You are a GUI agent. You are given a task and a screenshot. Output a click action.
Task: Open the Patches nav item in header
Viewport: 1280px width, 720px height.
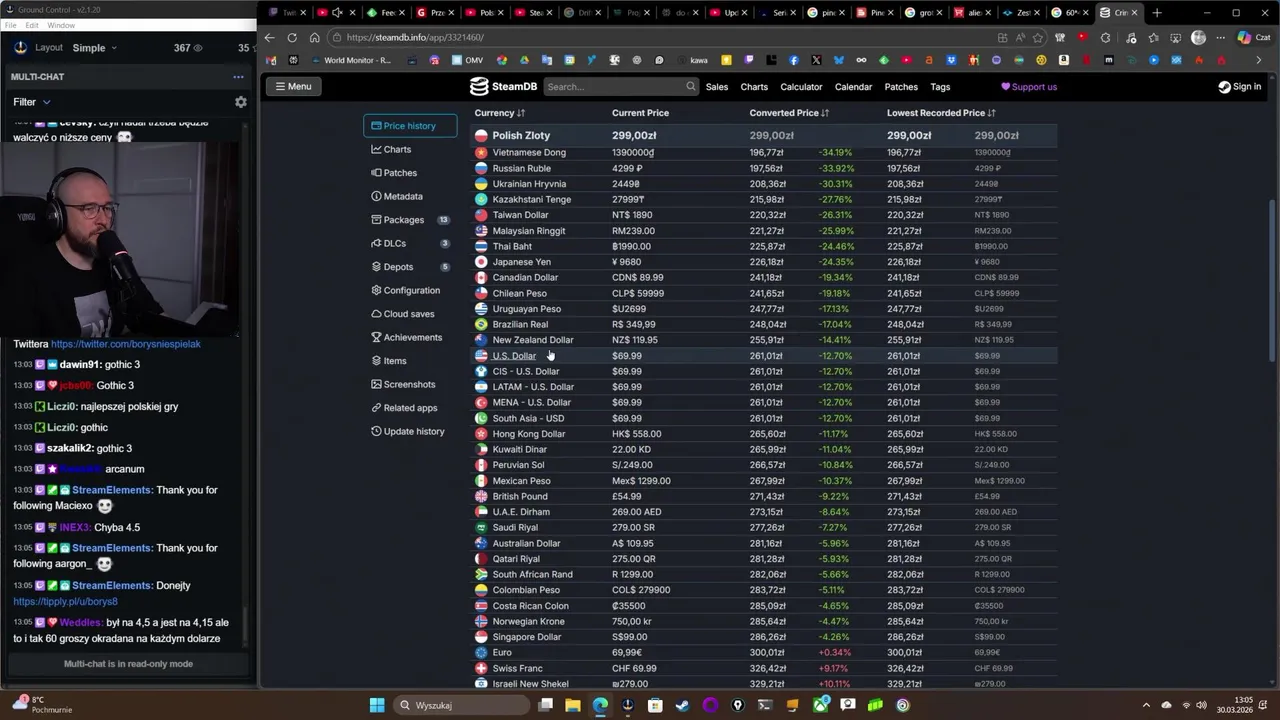point(901,87)
